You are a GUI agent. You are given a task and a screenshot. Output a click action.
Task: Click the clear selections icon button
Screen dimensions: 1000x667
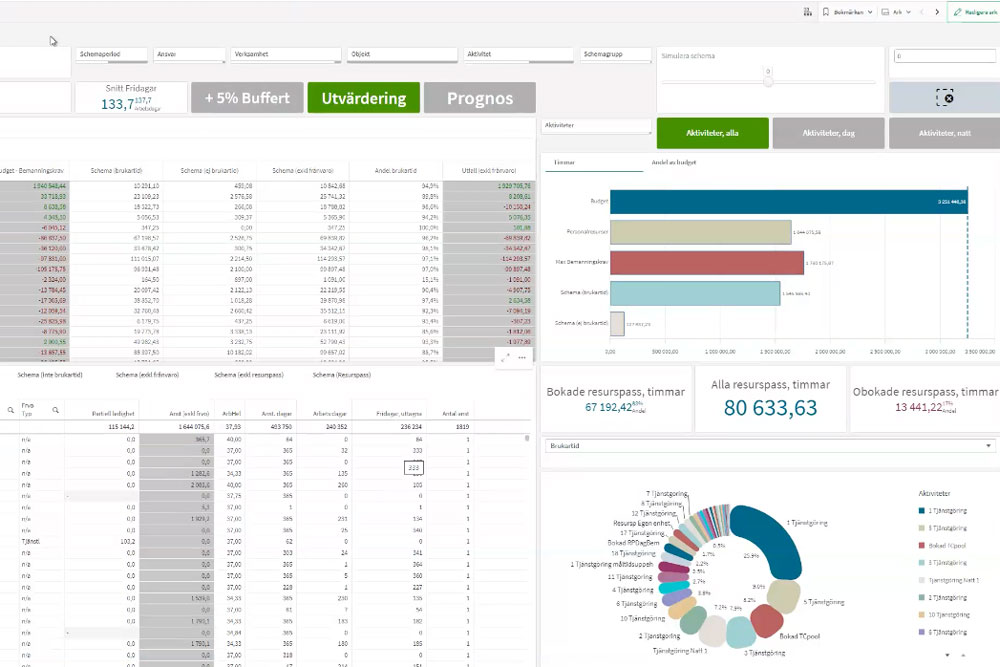pyautogui.click(x=945, y=98)
